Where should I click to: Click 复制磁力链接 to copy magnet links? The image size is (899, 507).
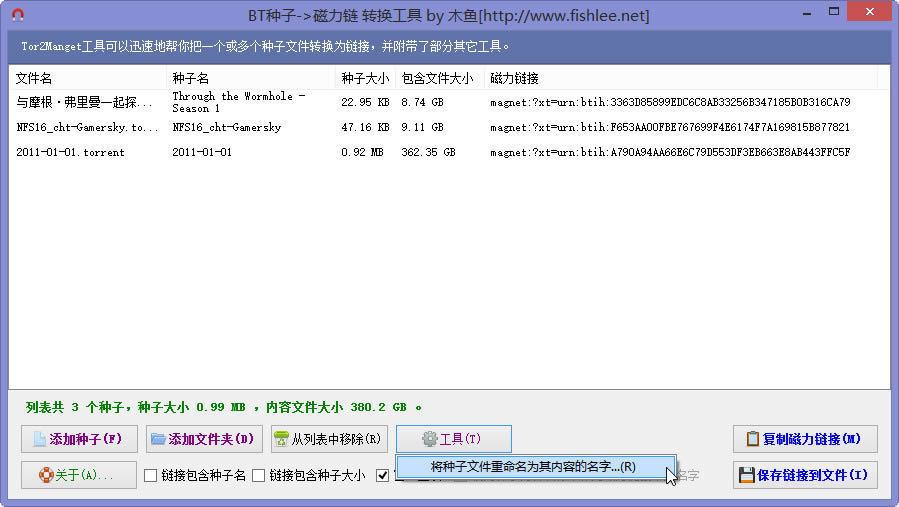[x=805, y=439]
